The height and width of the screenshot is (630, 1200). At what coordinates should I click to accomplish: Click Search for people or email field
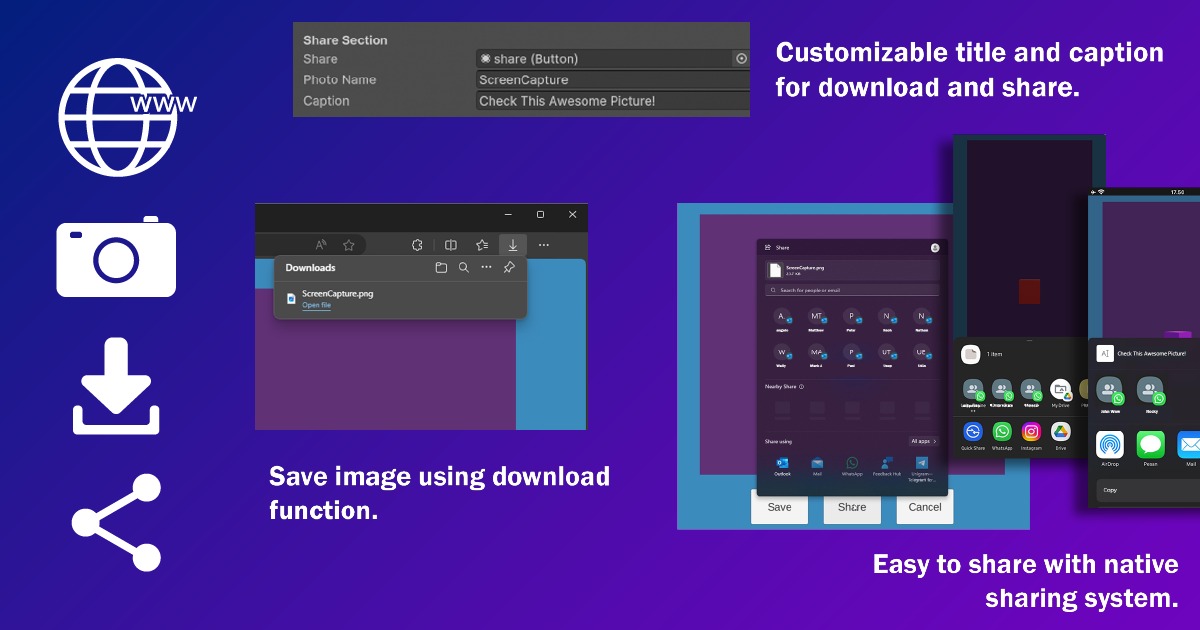[852, 290]
